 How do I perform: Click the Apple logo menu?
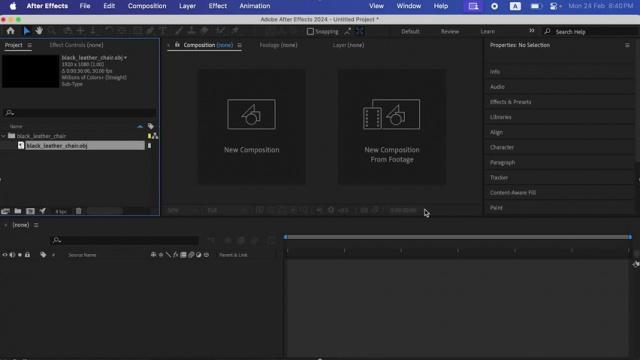click(13, 6)
